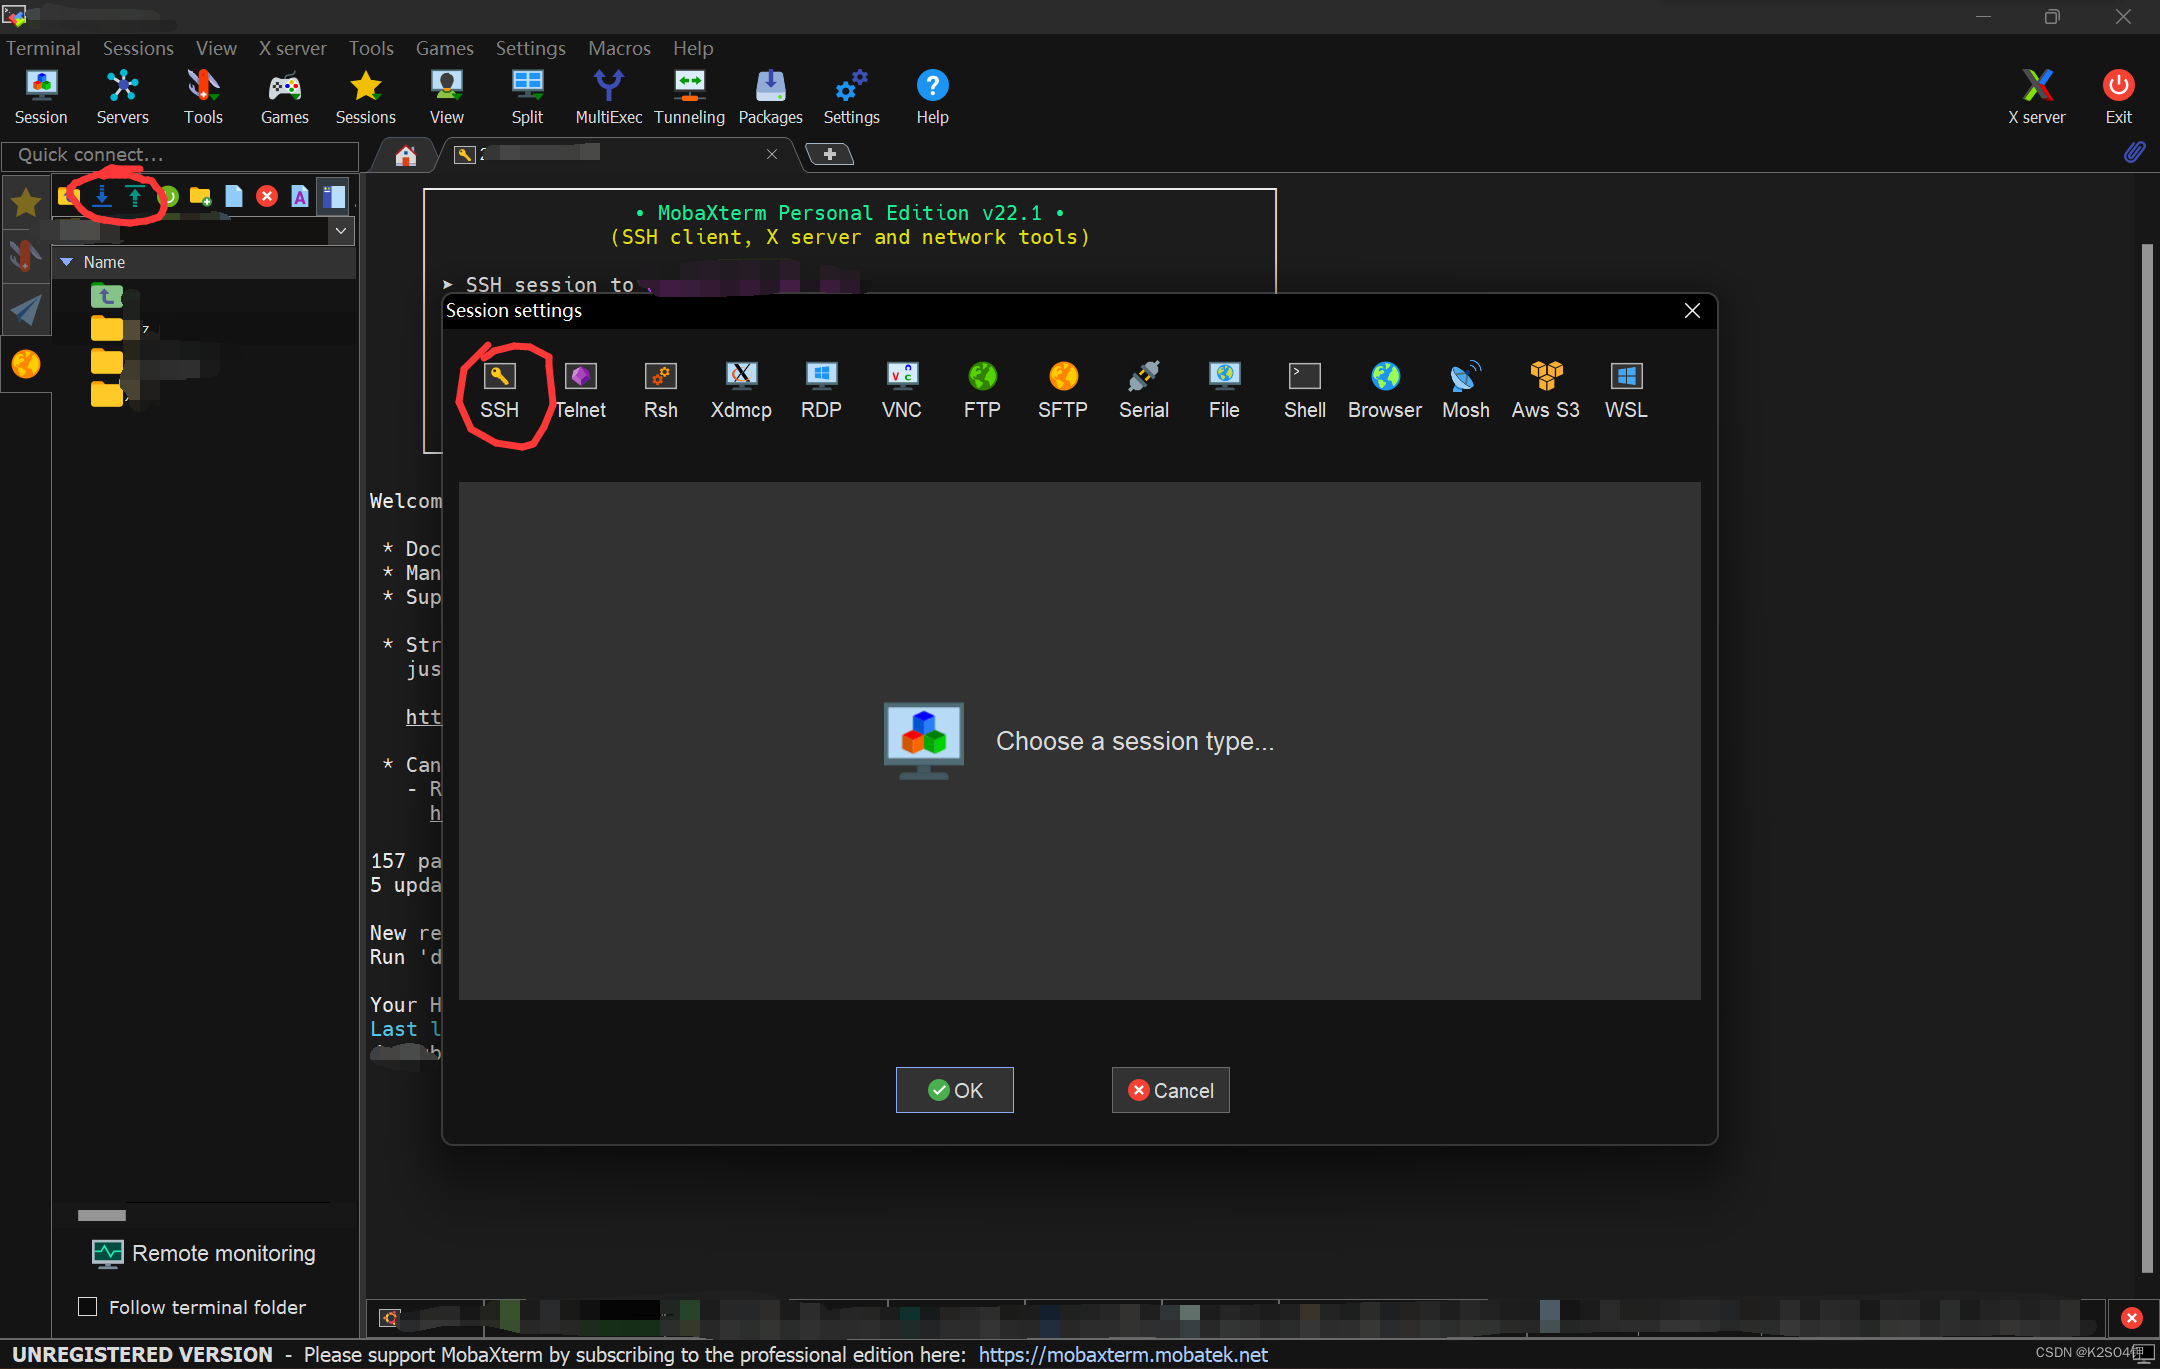
Task: Open the Sessions menu
Action: [138, 48]
